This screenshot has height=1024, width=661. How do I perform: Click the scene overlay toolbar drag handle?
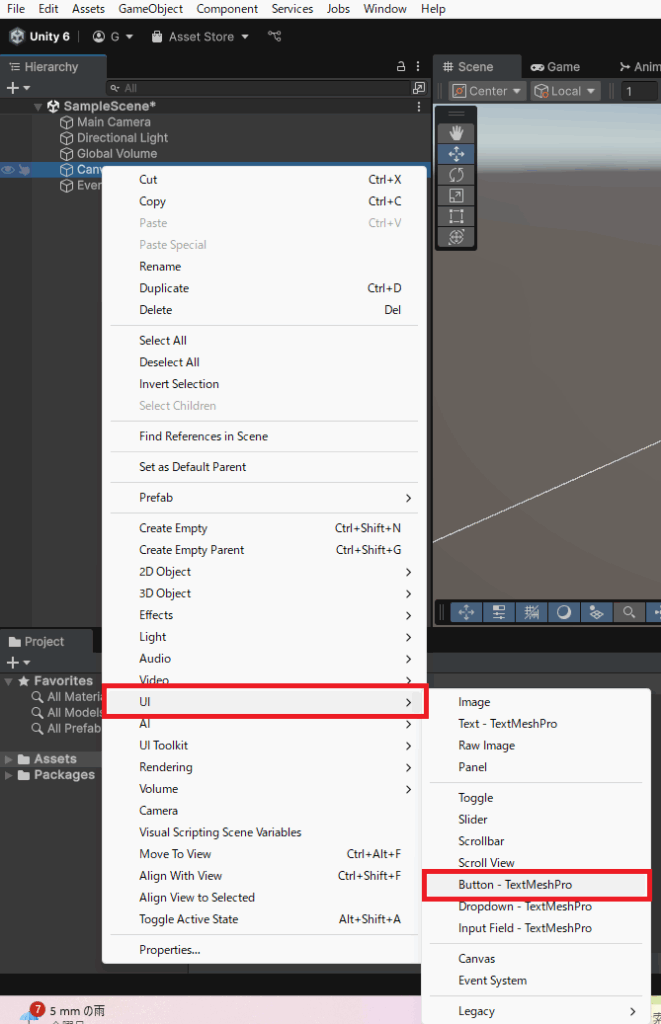456,114
